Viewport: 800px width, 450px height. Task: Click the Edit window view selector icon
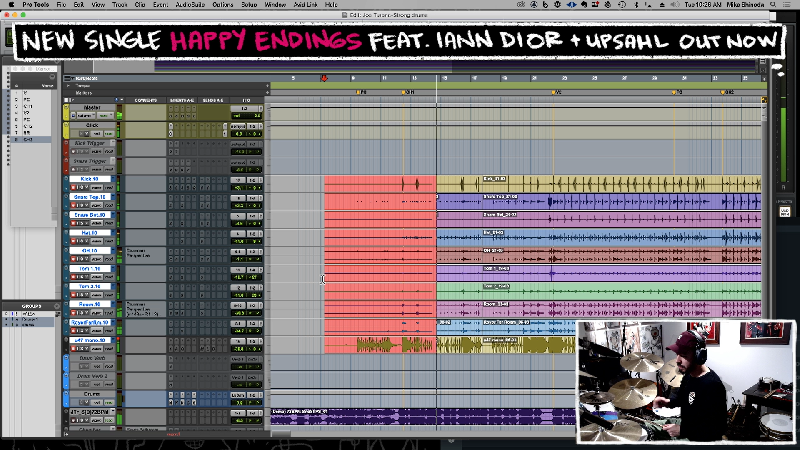coord(67,78)
